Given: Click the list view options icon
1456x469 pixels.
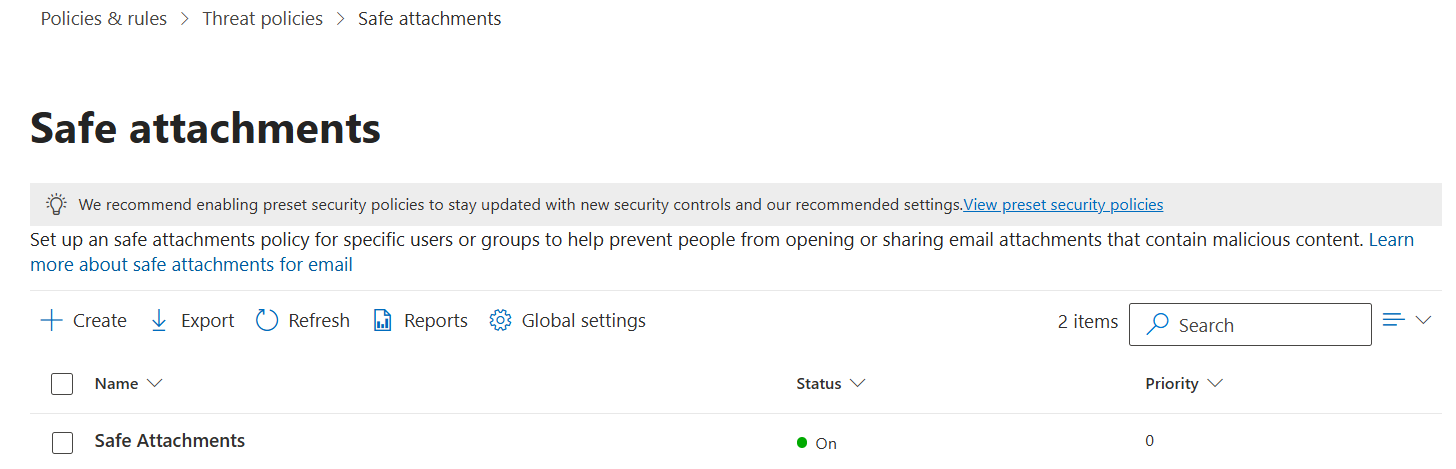Looking at the screenshot, I should point(1393,320).
